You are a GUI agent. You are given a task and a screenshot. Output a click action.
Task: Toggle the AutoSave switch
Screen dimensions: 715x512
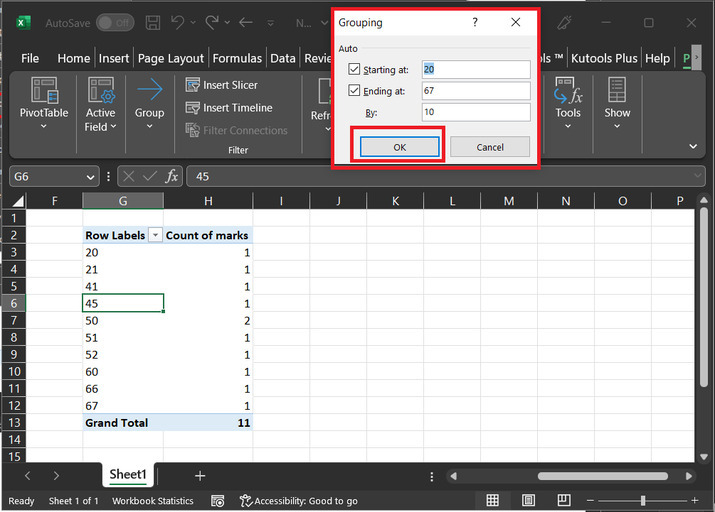pos(116,22)
